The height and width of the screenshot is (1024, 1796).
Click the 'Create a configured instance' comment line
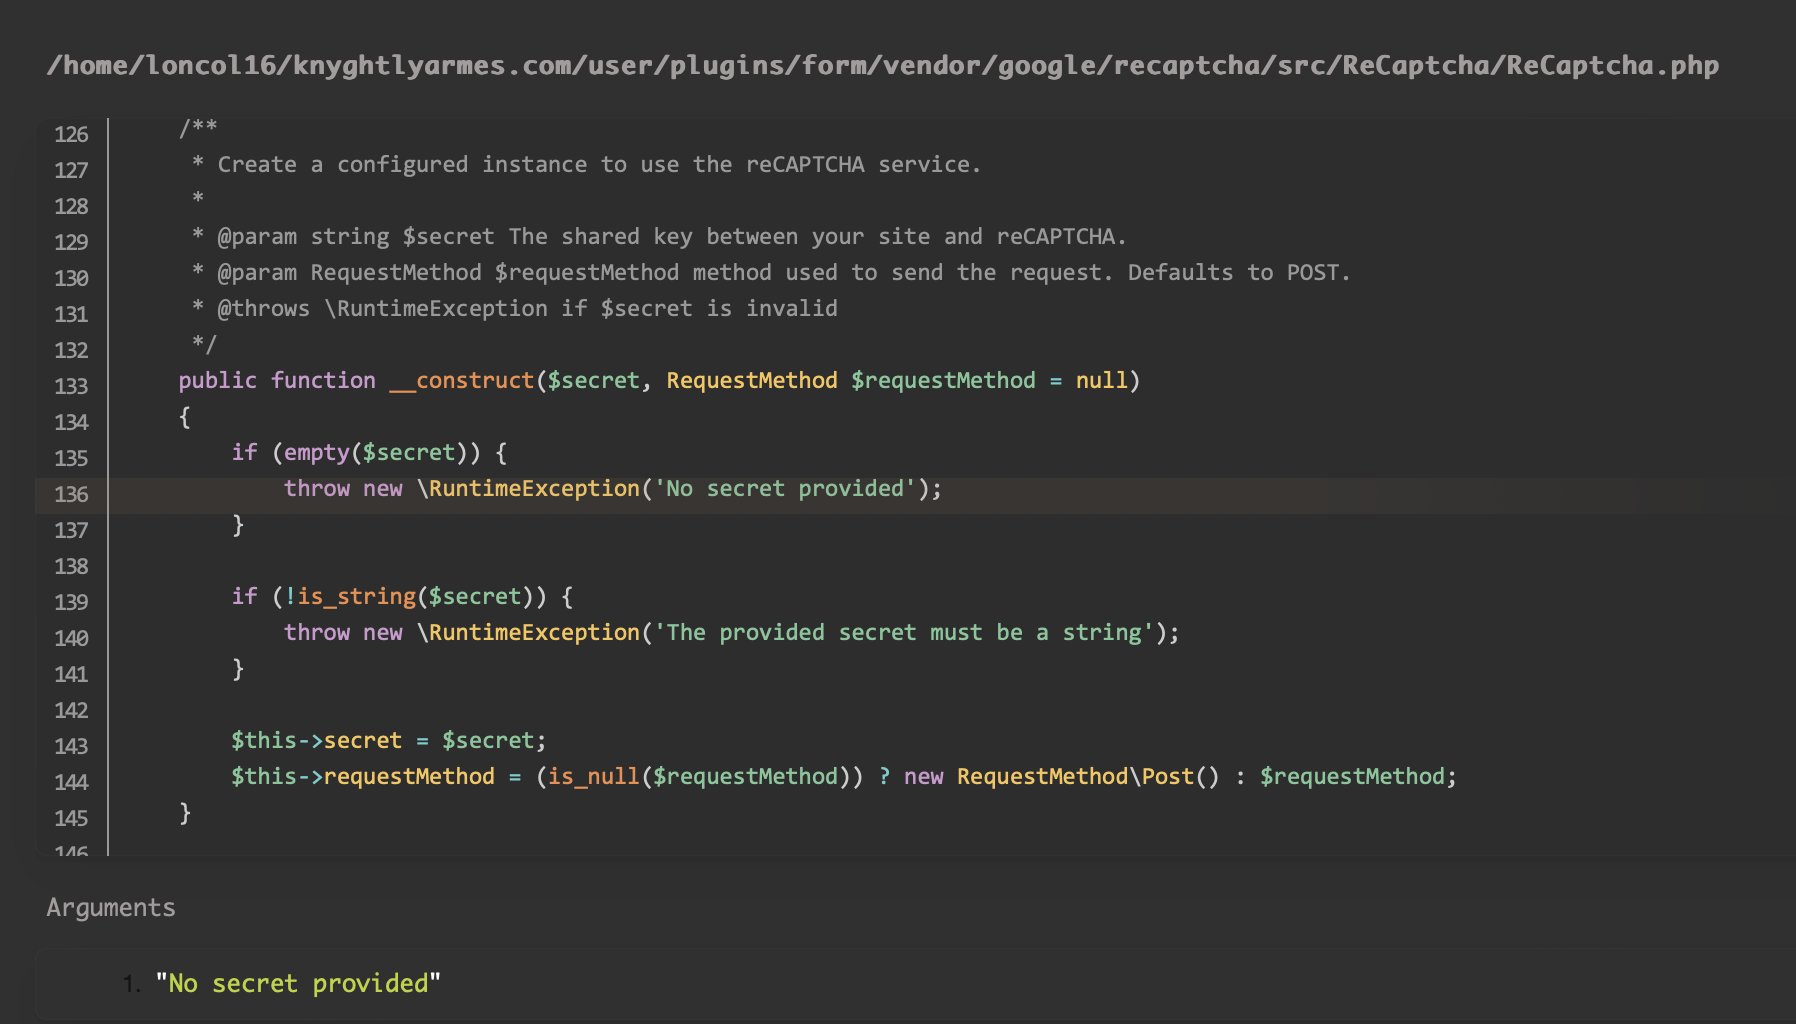coord(586,165)
